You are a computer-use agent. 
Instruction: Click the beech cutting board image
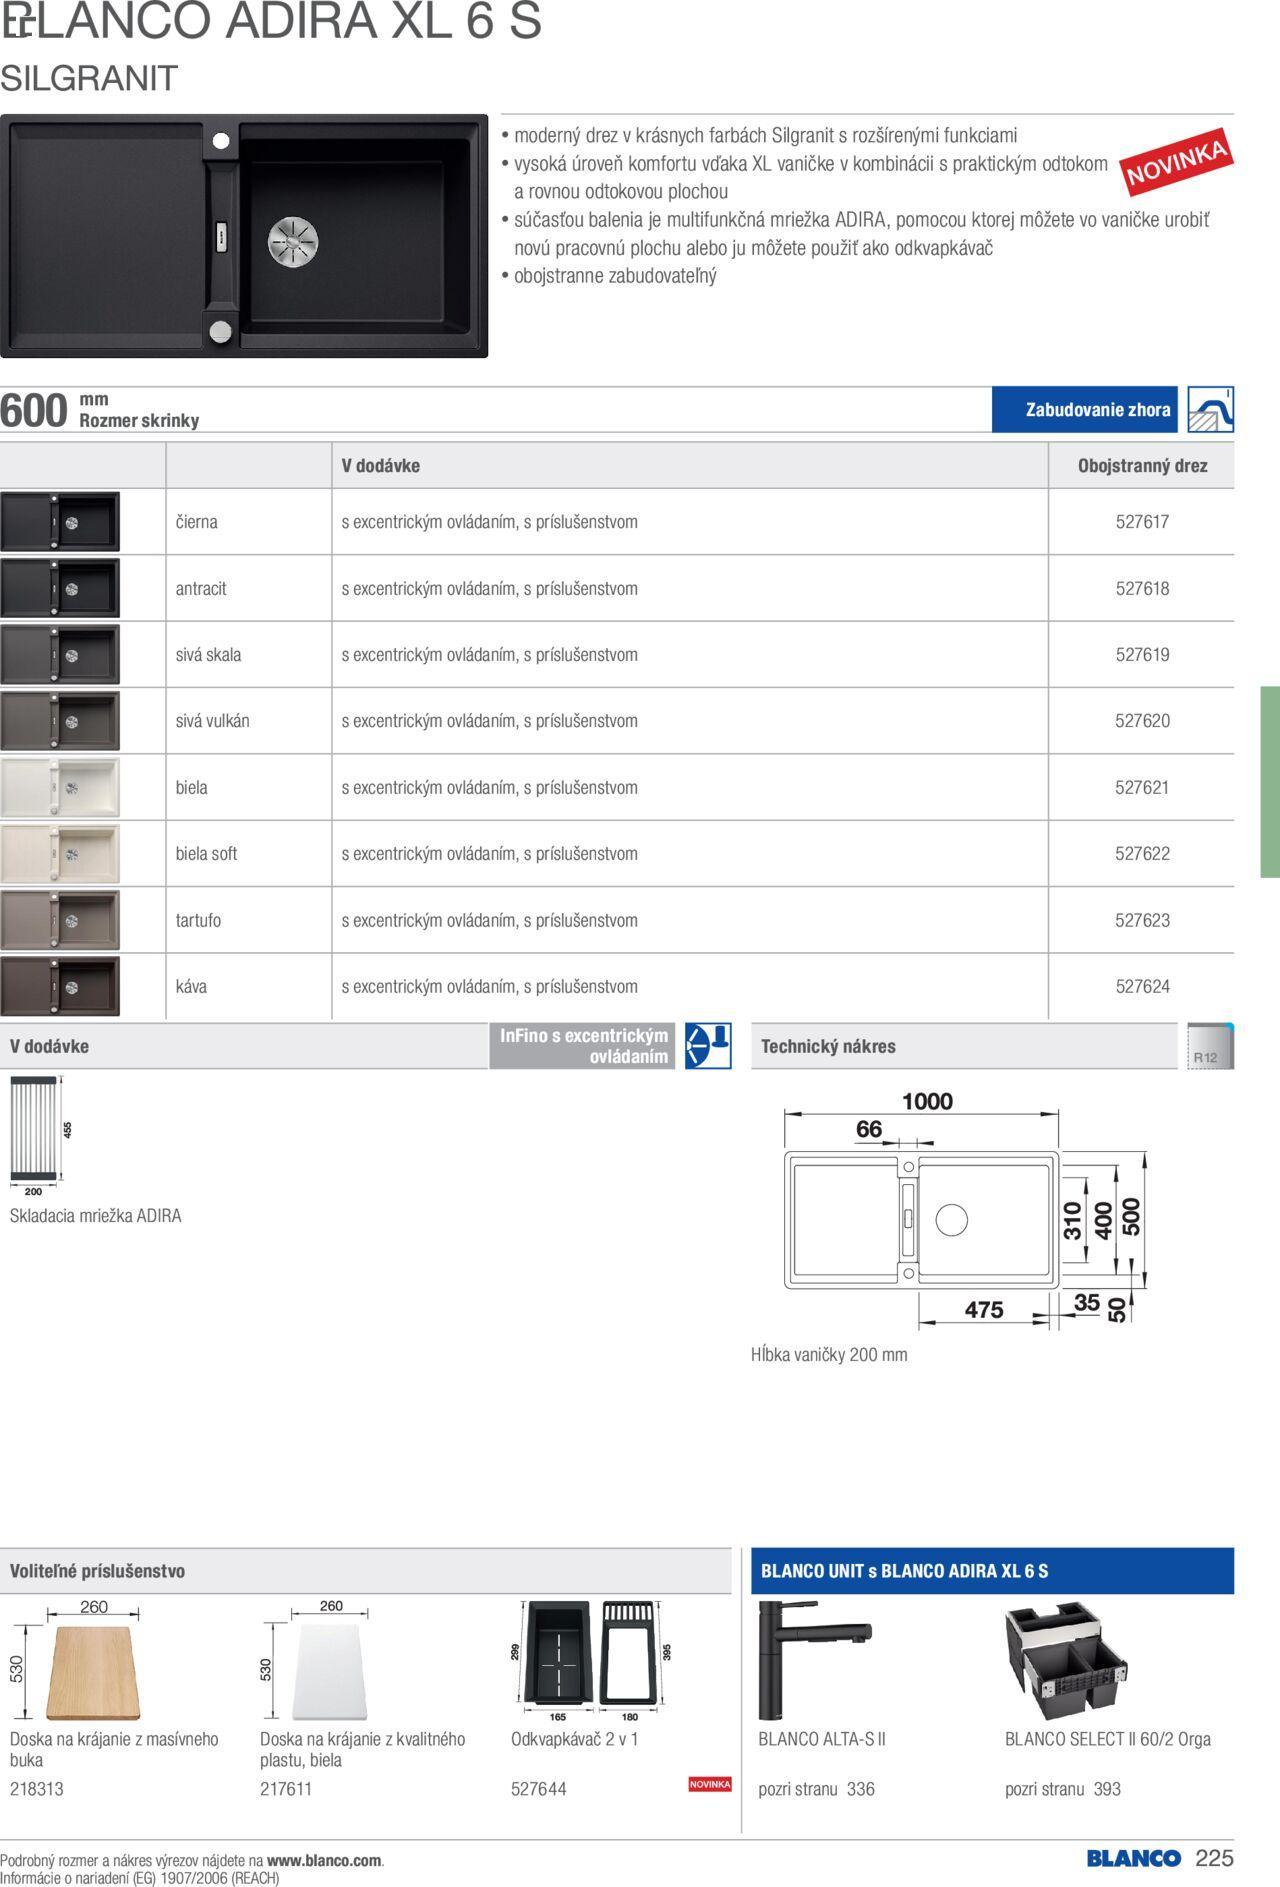pyautogui.click(x=93, y=1672)
